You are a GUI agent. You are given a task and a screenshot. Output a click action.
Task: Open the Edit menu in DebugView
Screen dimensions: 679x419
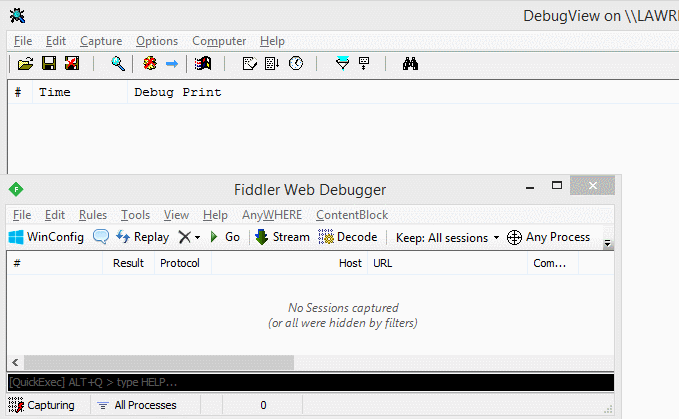click(x=56, y=41)
